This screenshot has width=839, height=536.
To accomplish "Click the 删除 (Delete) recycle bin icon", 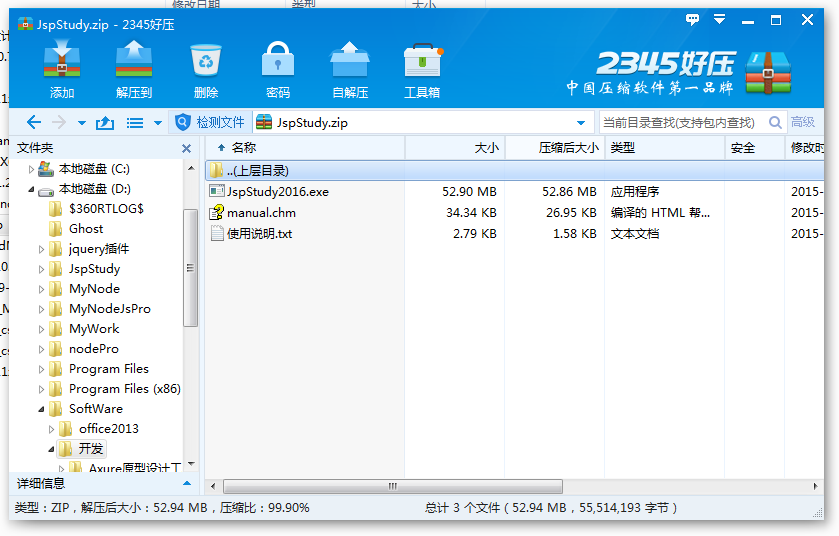I will tap(205, 60).
